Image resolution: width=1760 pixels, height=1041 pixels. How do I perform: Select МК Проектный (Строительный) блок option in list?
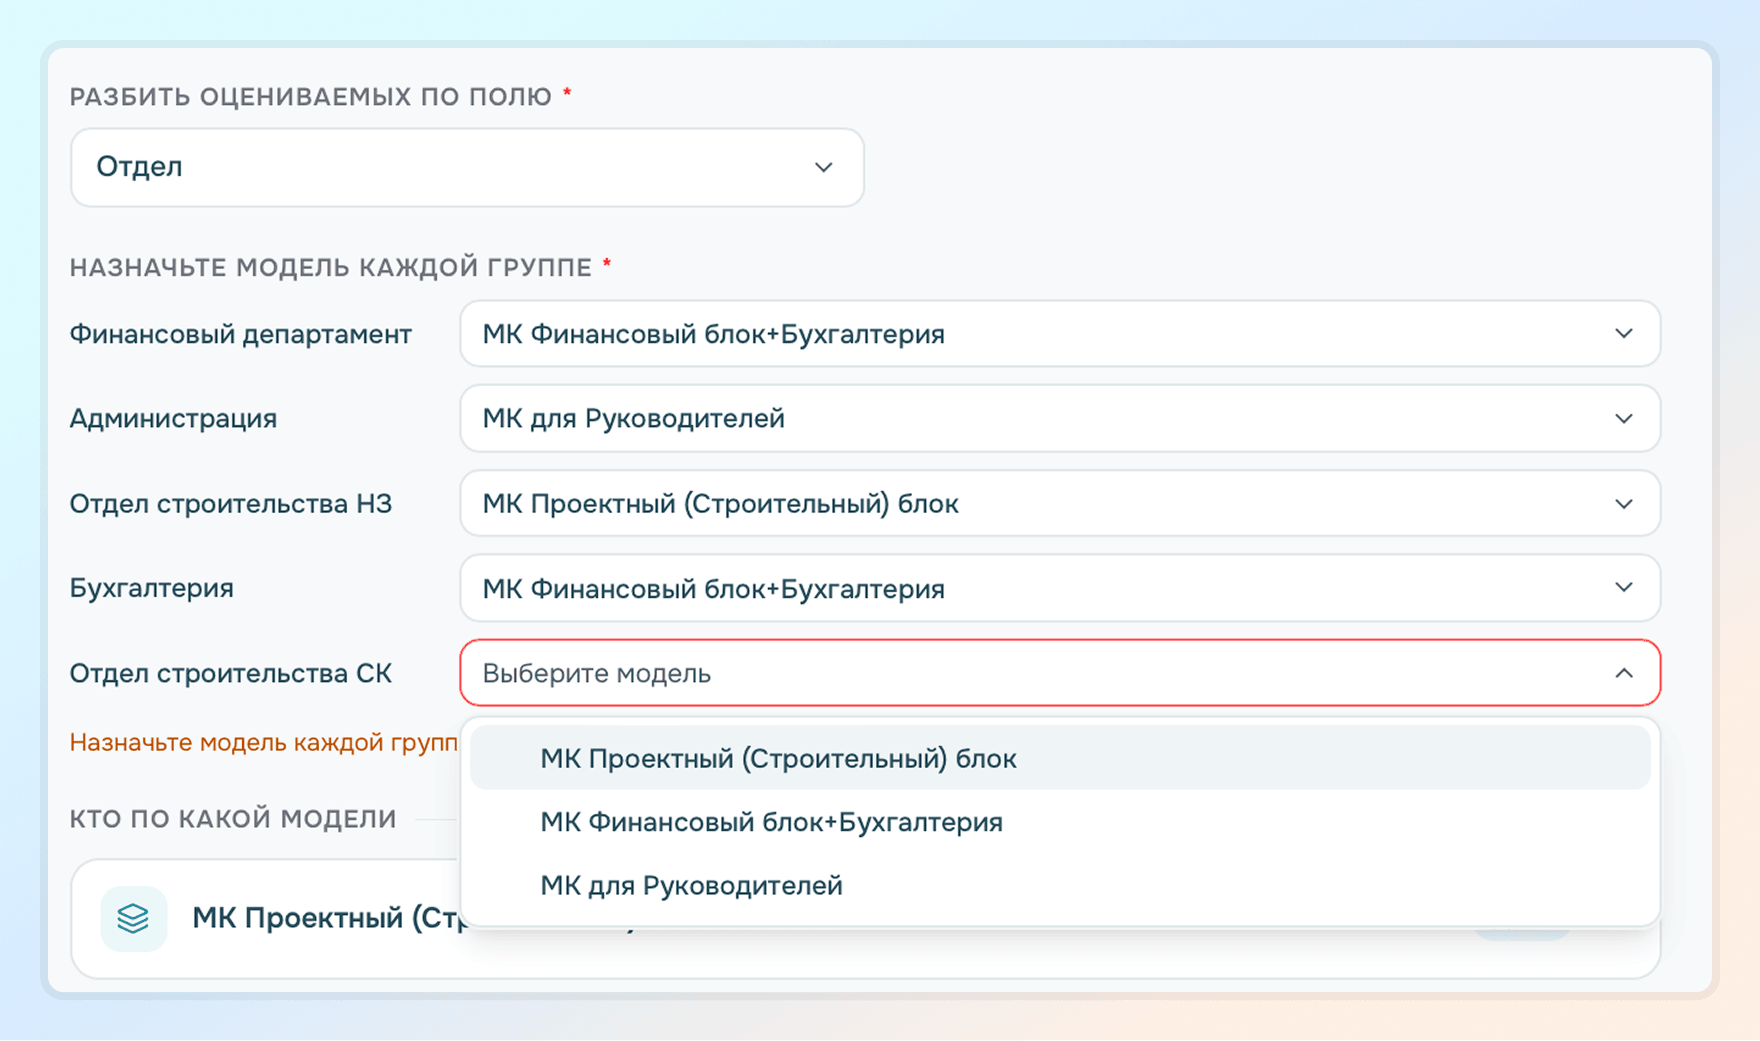[x=1060, y=758]
